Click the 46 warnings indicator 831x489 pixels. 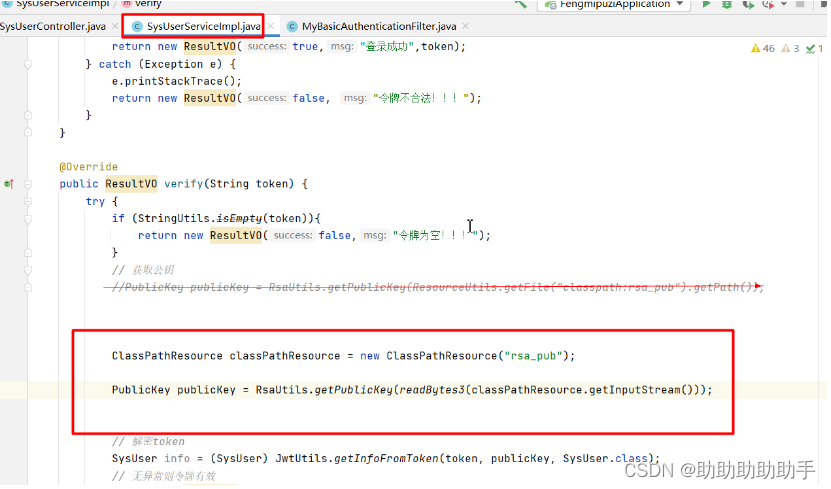(x=763, y=49)
